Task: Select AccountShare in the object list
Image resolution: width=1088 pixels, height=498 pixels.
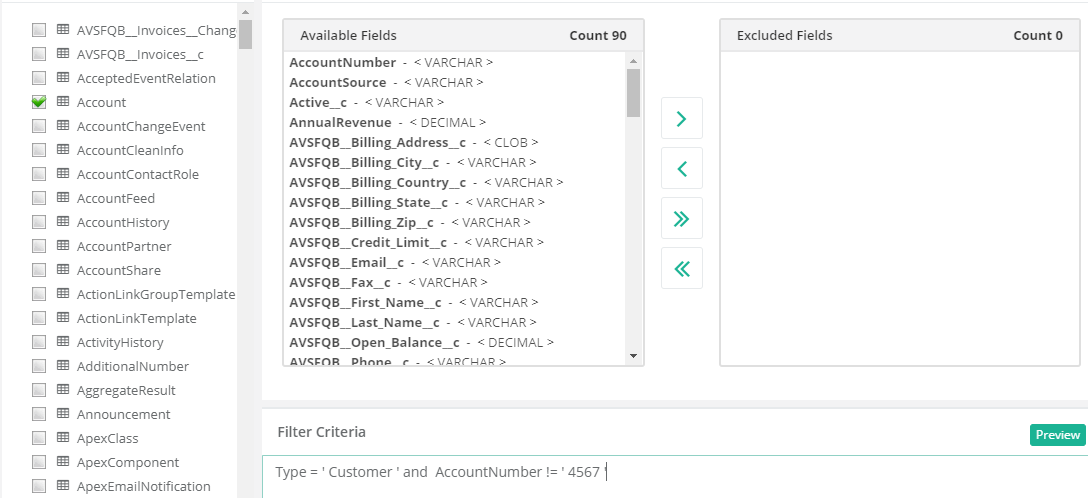Action: pos(118,270)
